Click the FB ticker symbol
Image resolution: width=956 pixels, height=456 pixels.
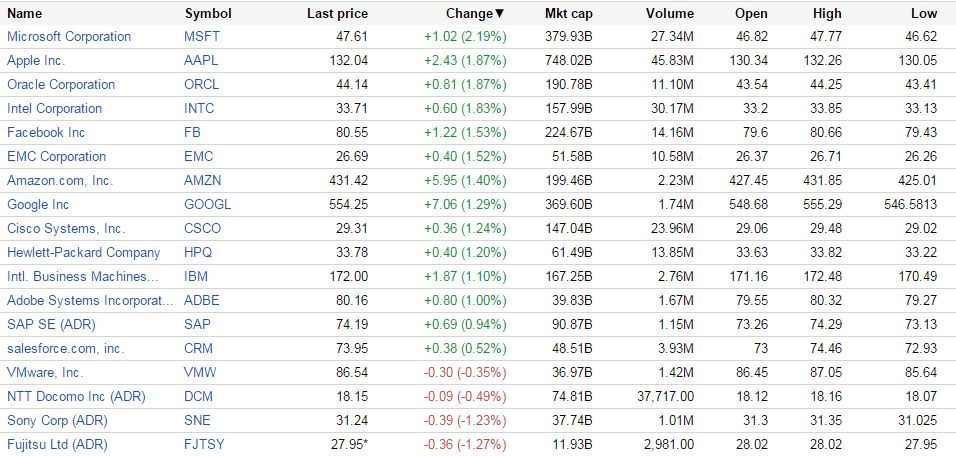point(193,133)
